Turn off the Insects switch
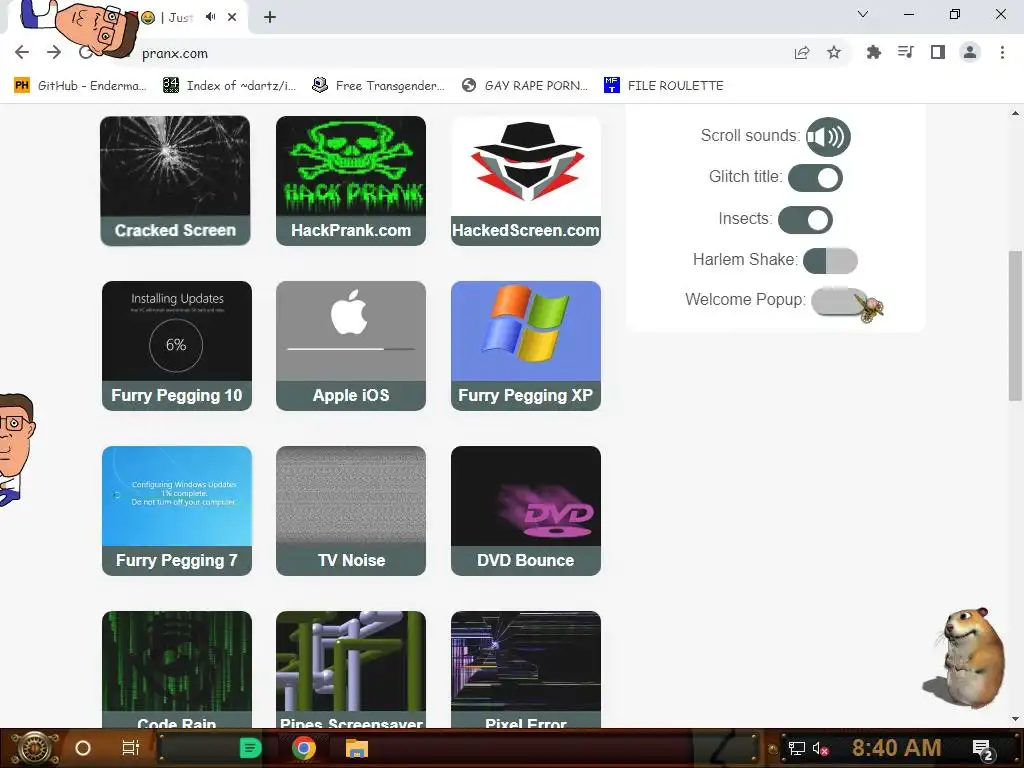The width and height of the screenshot is (1024, 768). click(x=805, y=219)
